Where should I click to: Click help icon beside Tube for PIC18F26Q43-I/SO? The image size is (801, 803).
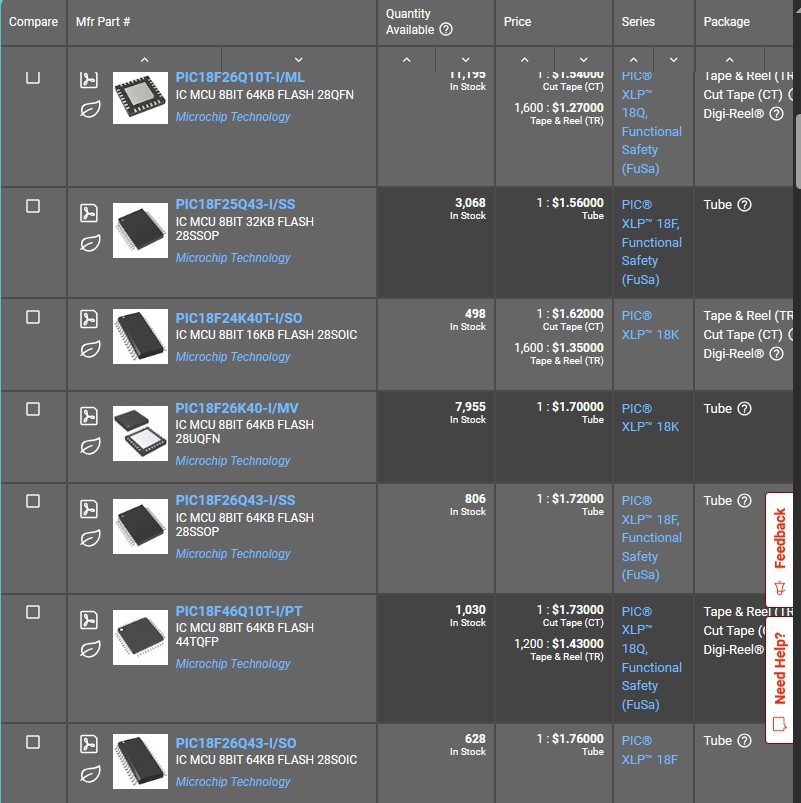coord(744,741)
